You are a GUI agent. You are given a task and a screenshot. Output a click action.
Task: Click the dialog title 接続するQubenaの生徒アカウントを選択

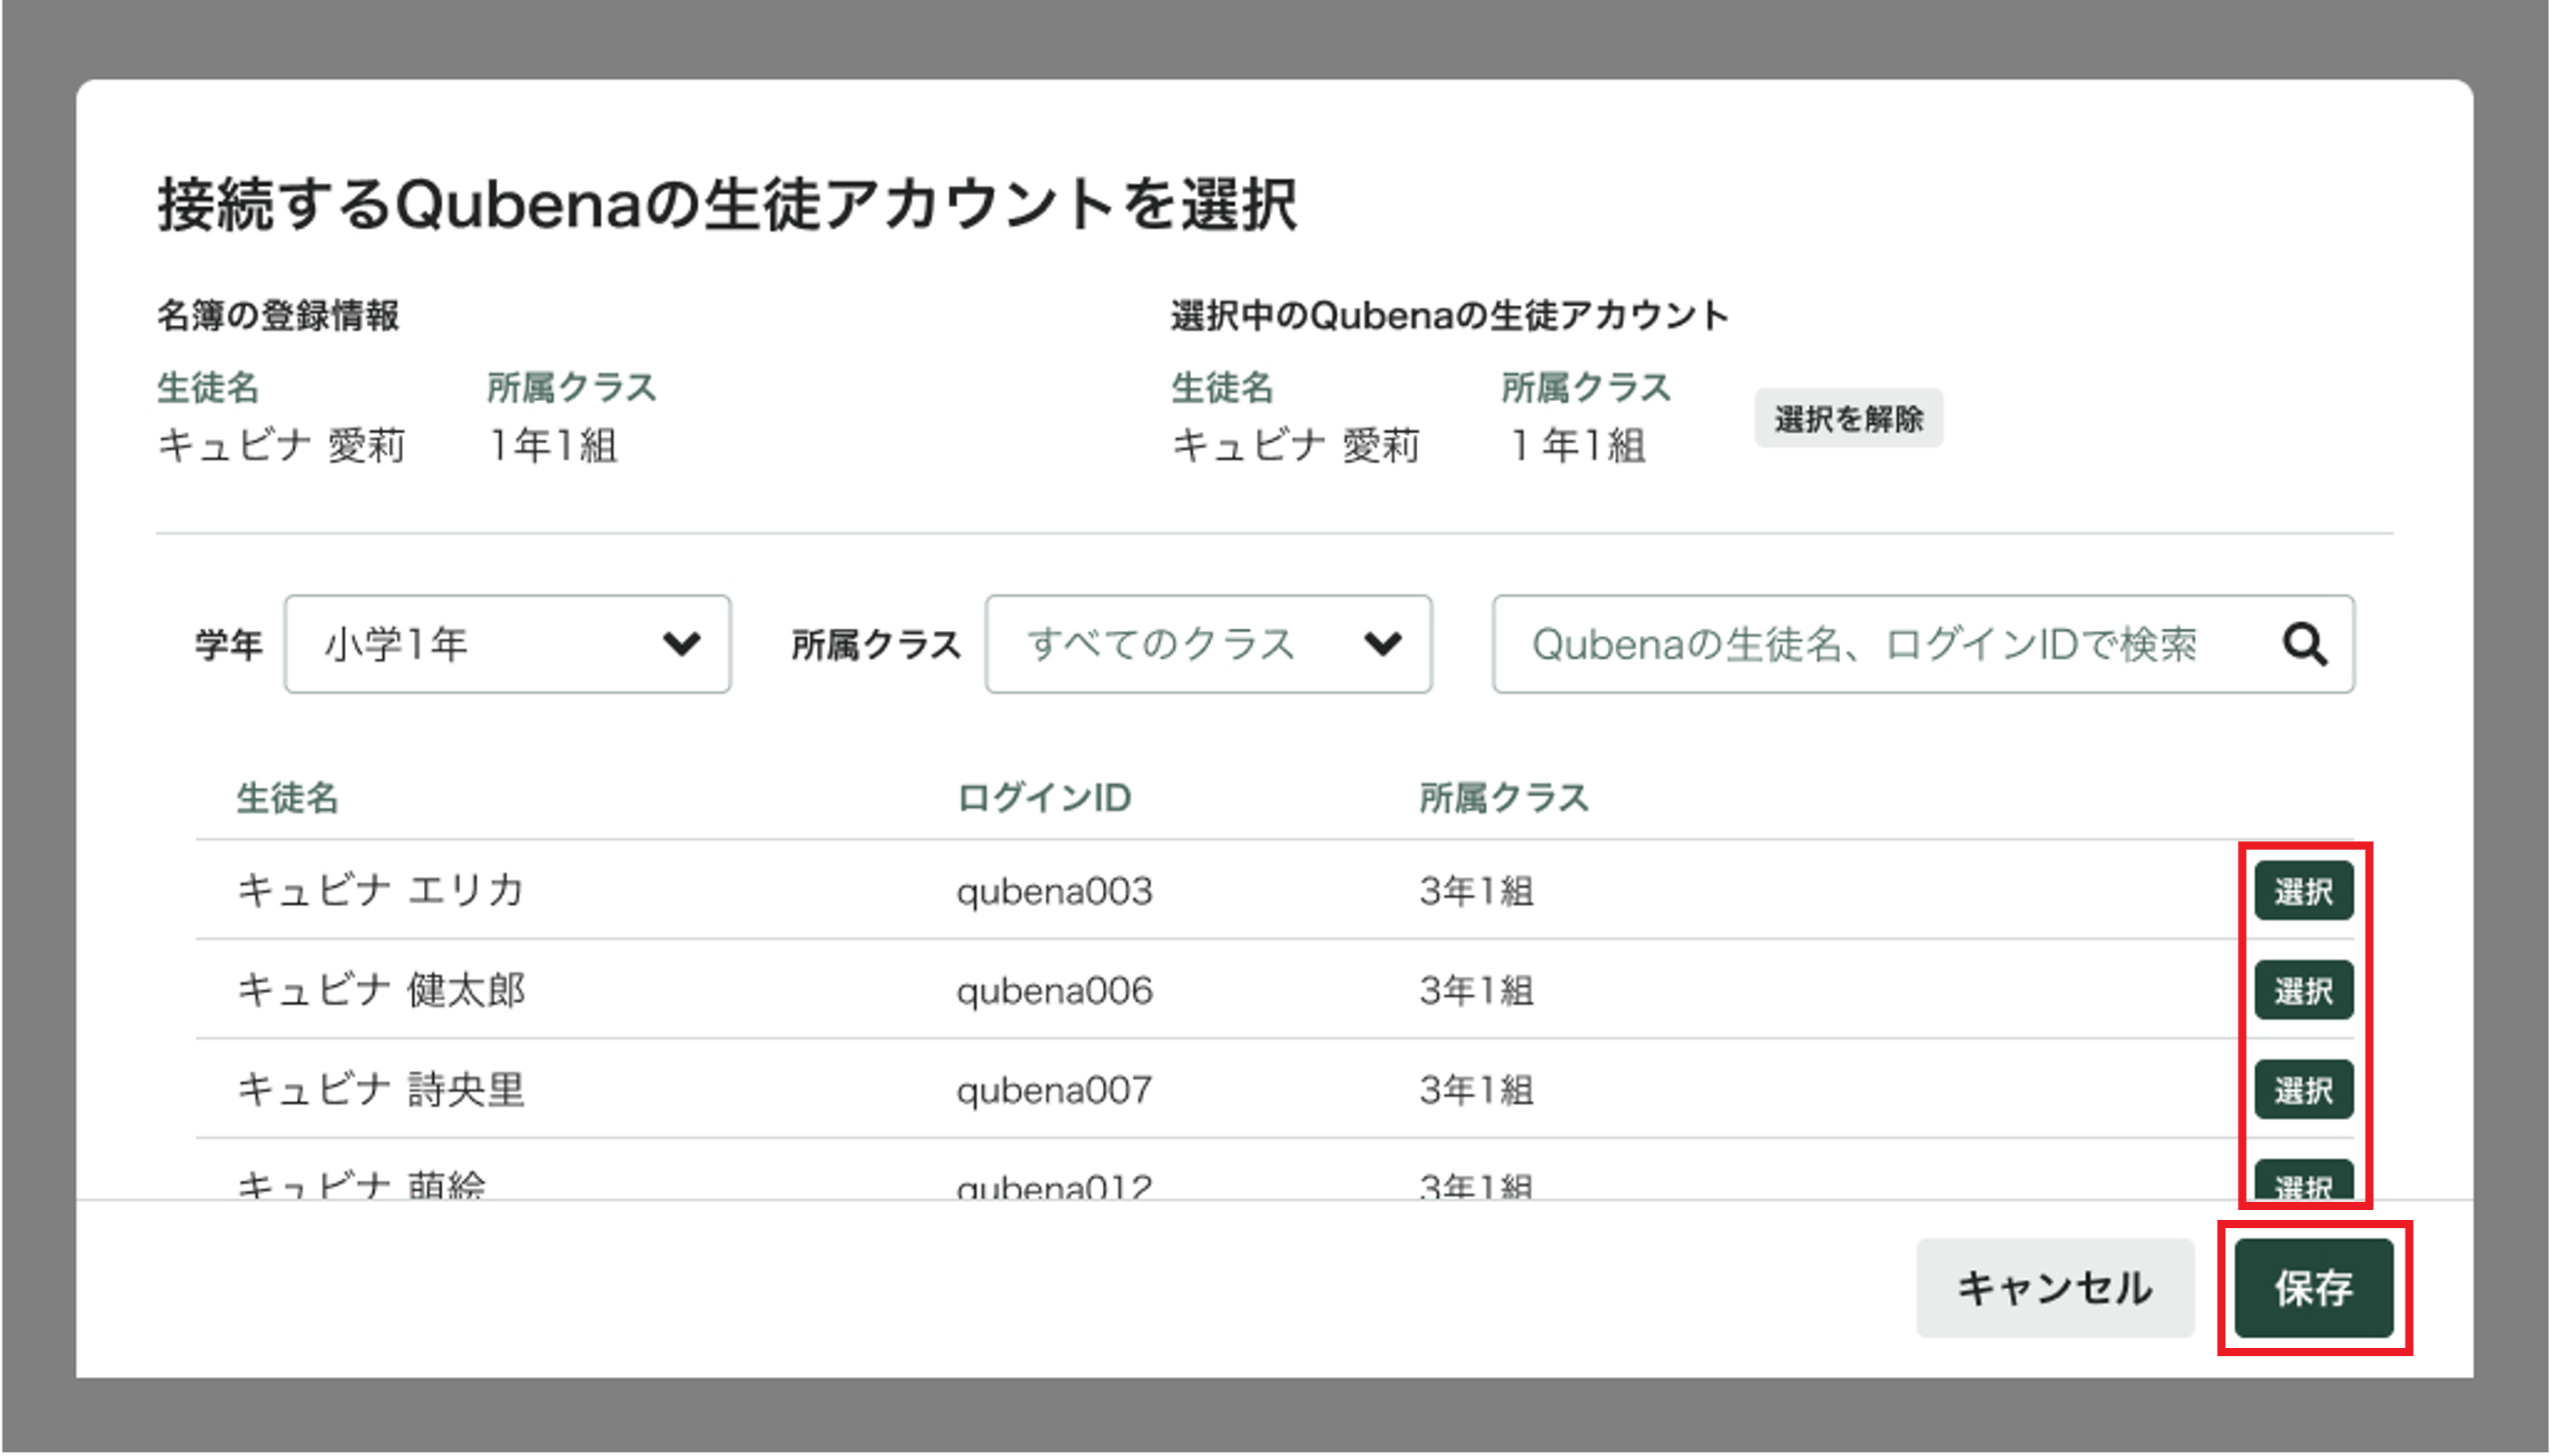[x=727, y=204]
